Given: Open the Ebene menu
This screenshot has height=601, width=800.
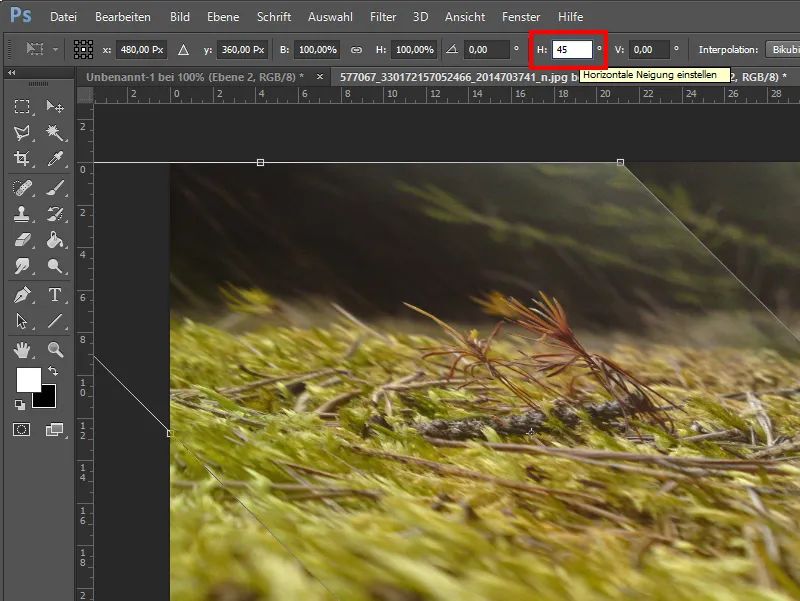Looking at the screenshot, I should coord(223,17).
